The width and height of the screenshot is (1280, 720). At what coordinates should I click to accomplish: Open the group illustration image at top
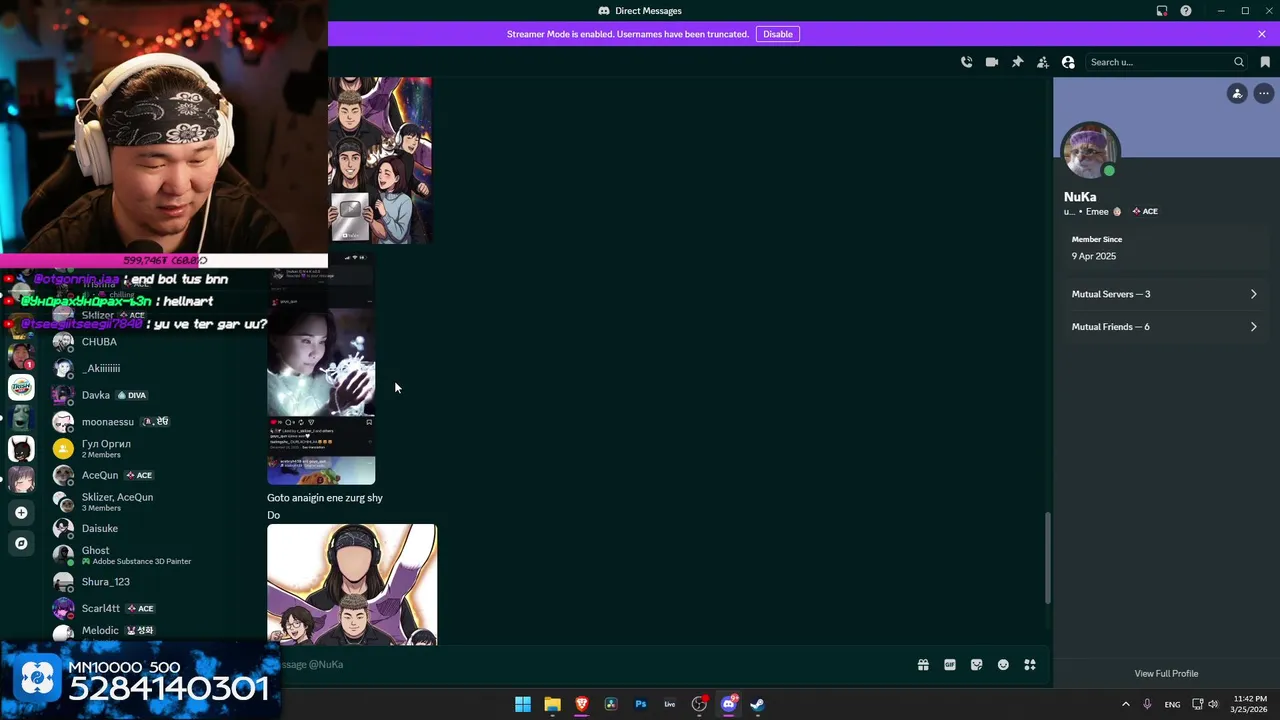(380, 160)
